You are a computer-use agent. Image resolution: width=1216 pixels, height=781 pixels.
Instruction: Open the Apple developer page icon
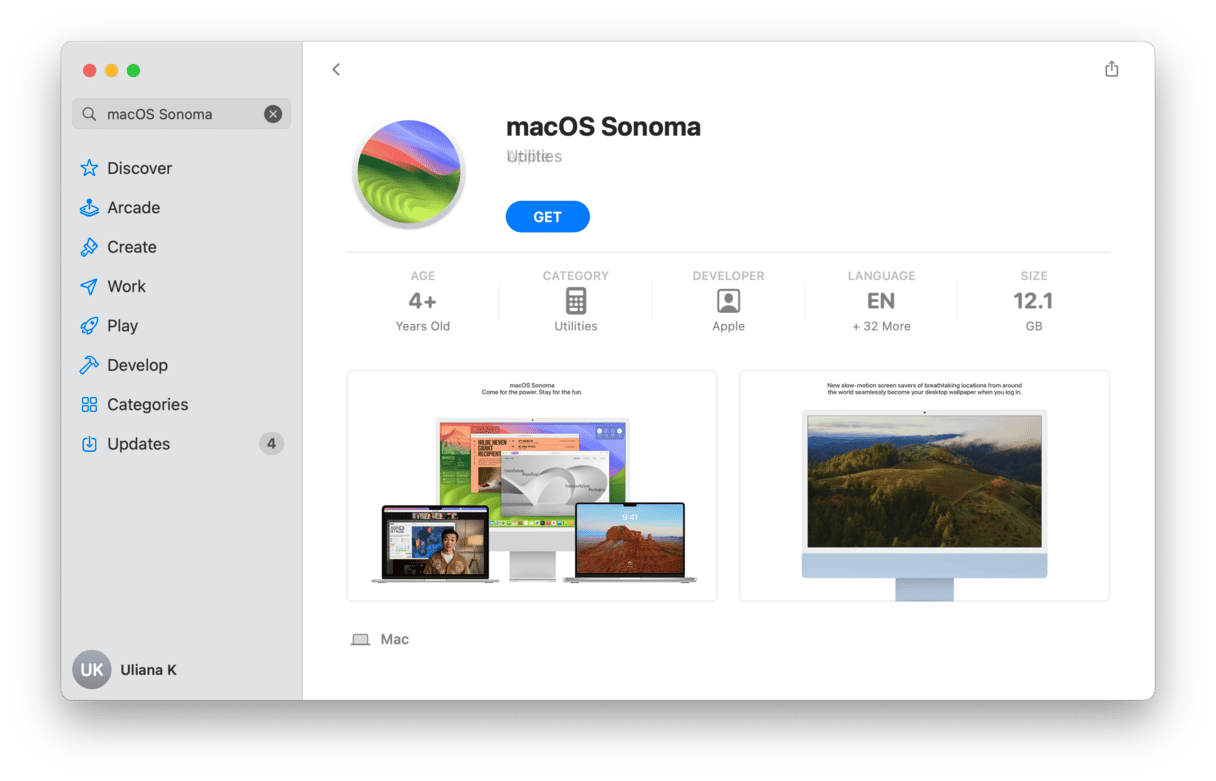(728, 301)
